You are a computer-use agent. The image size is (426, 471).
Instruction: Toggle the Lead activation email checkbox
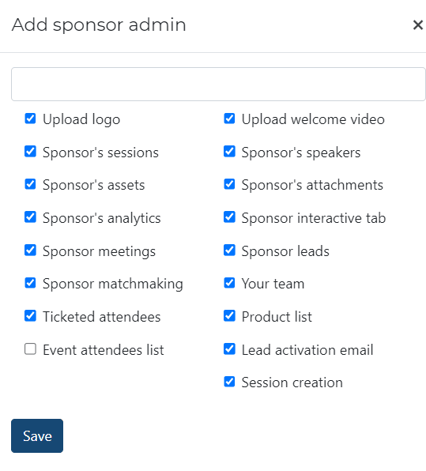(x=229, y=349)
